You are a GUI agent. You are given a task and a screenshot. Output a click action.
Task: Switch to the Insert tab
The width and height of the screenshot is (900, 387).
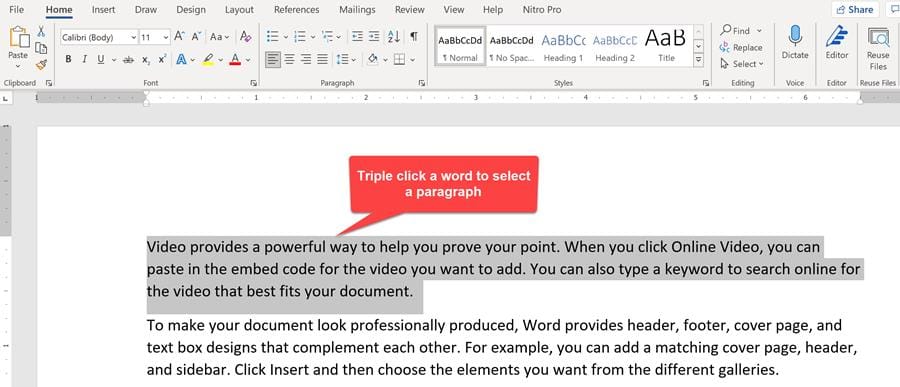click(x=103, y=10)
